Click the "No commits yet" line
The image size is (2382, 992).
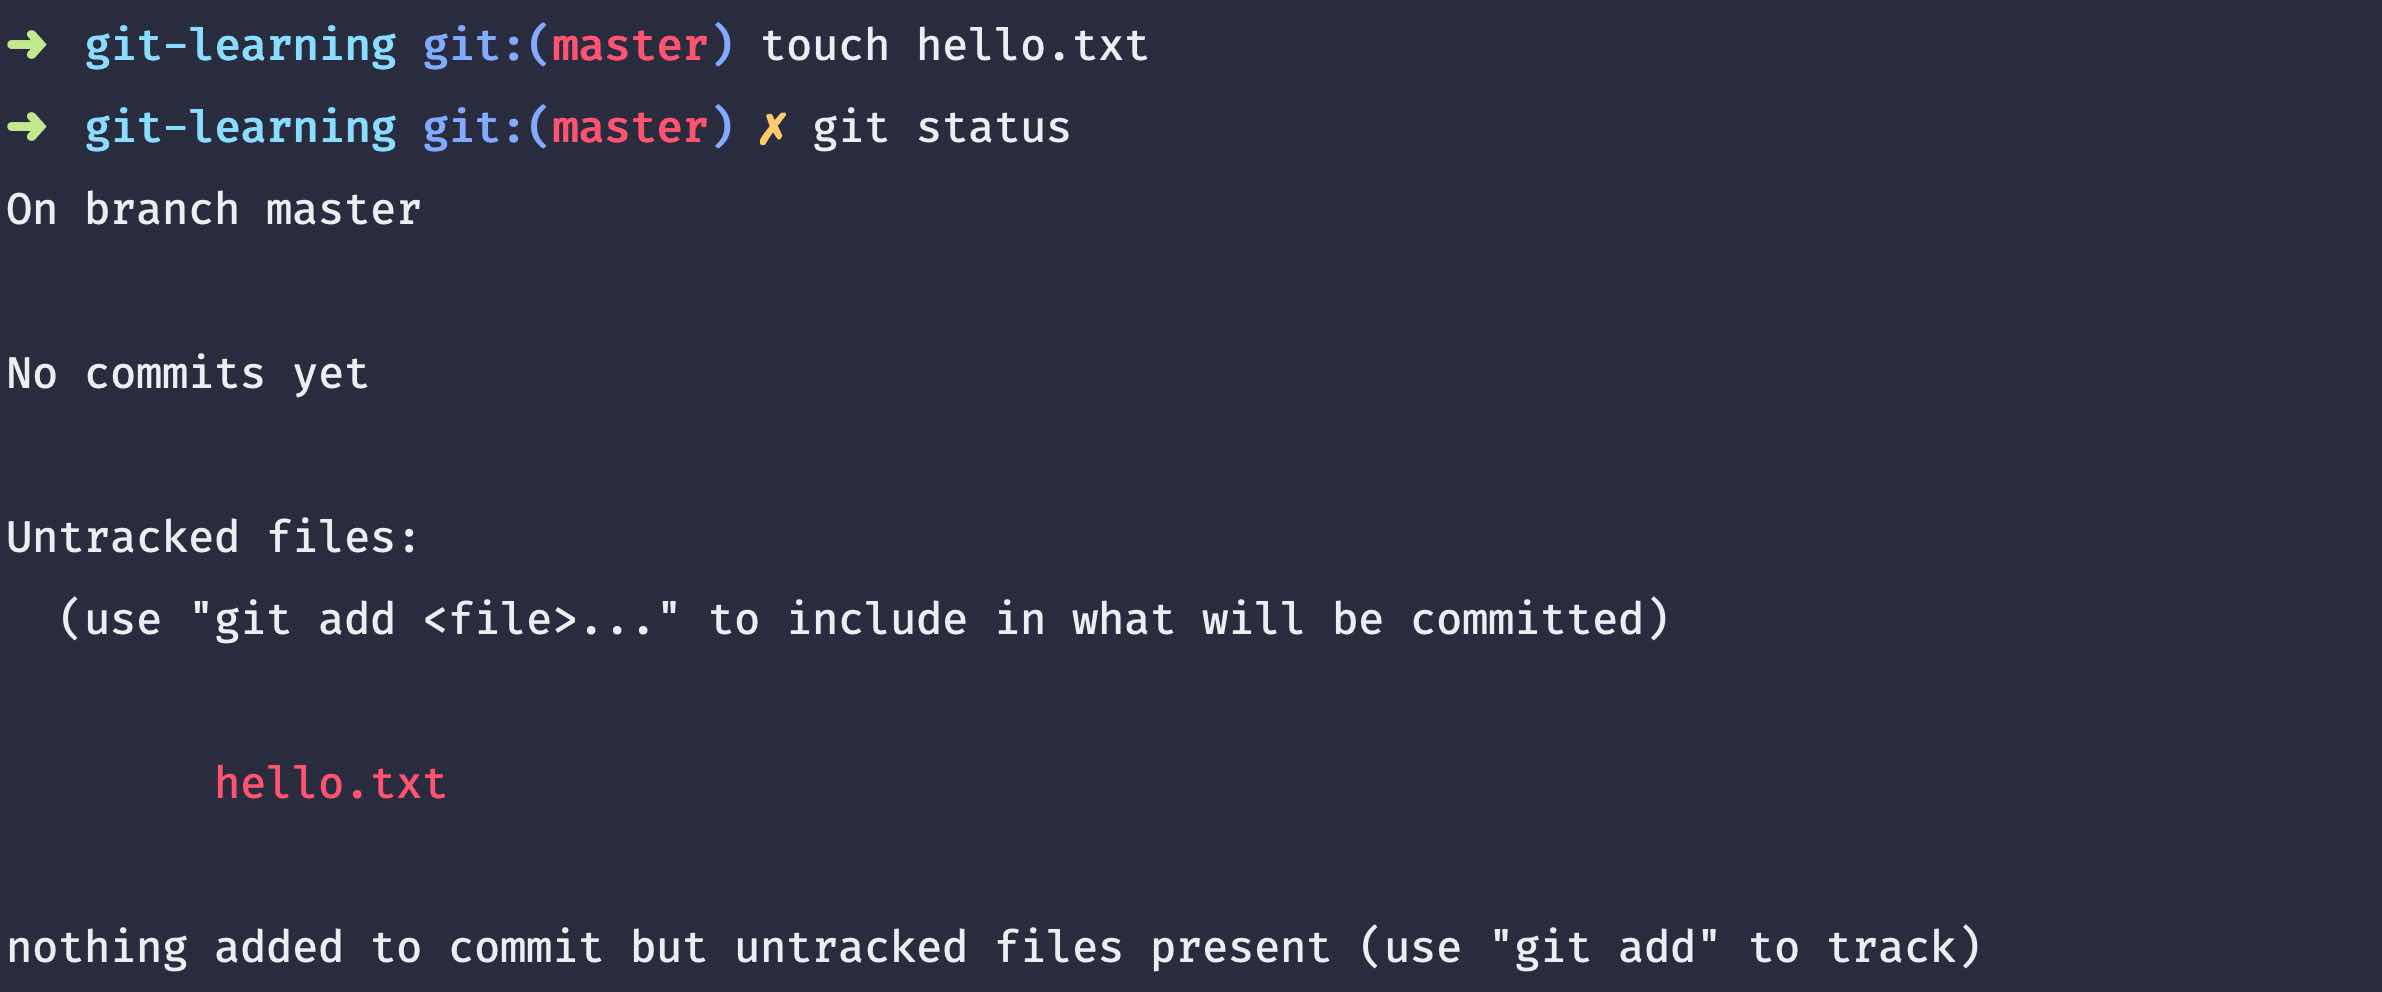pyautogui.click(x=188, y=375)
